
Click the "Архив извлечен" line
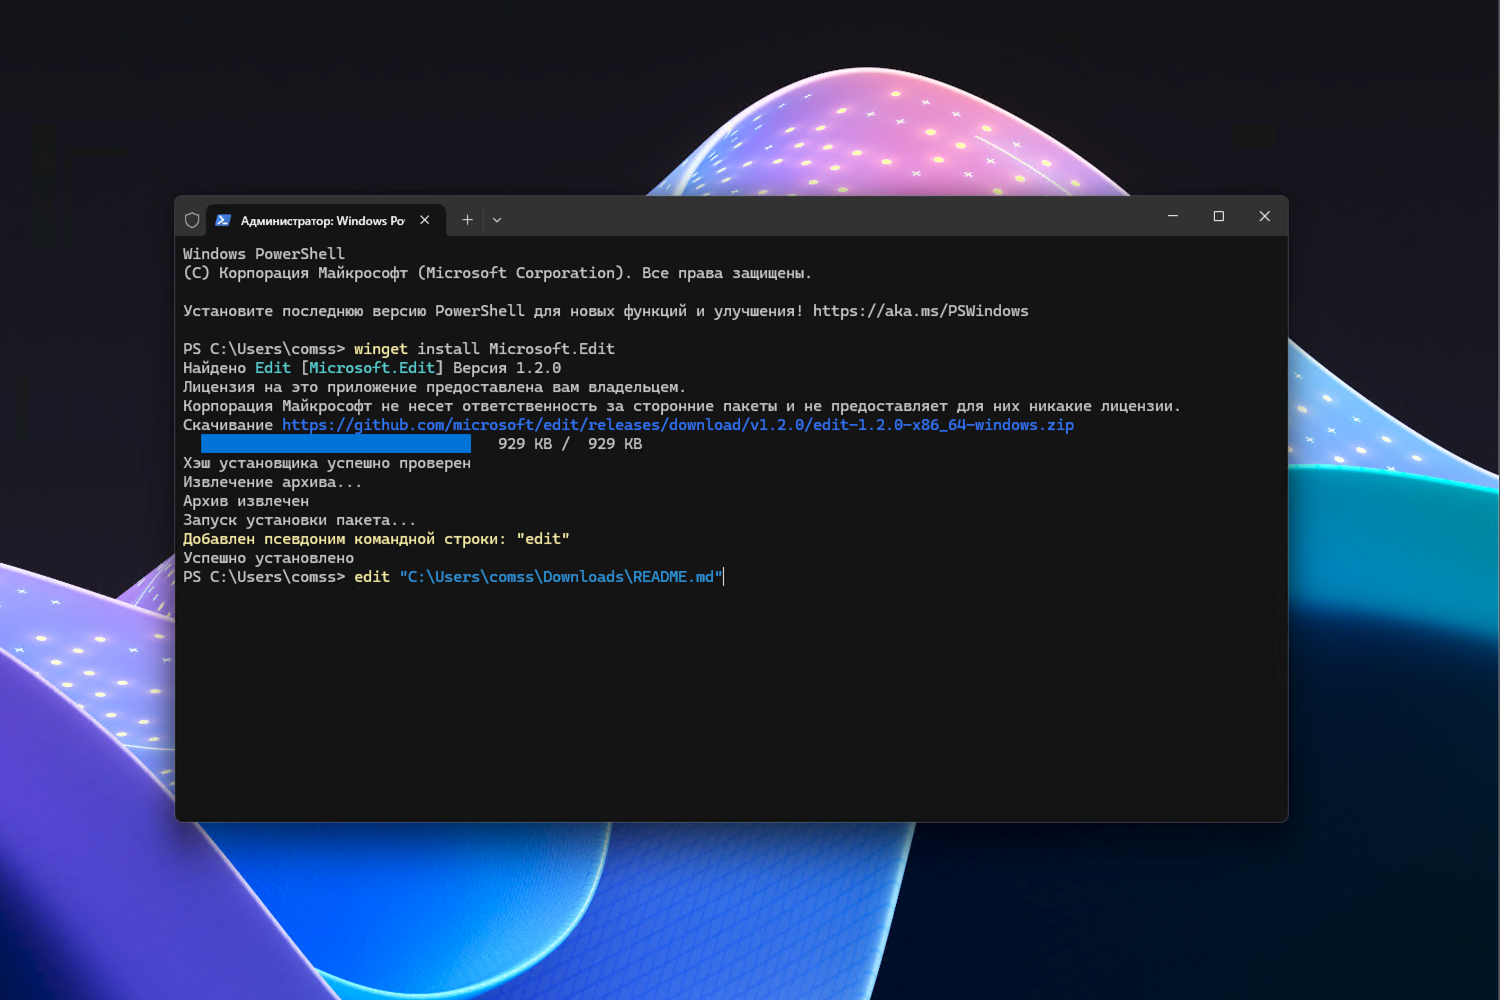tap(246, 501)
